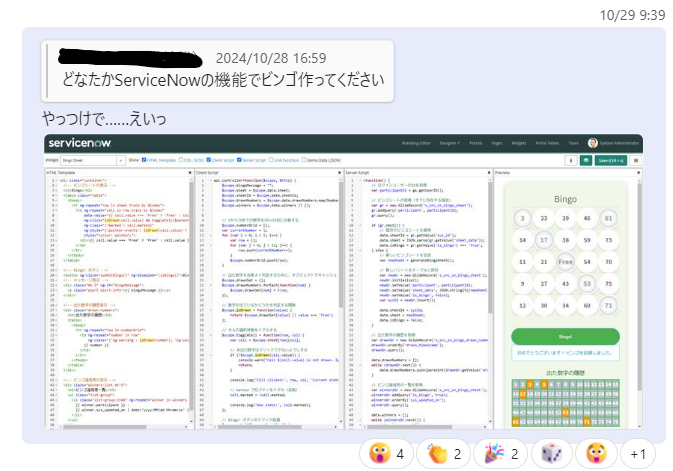
Task: Click the dice emoji reaction
Action: 552,453
